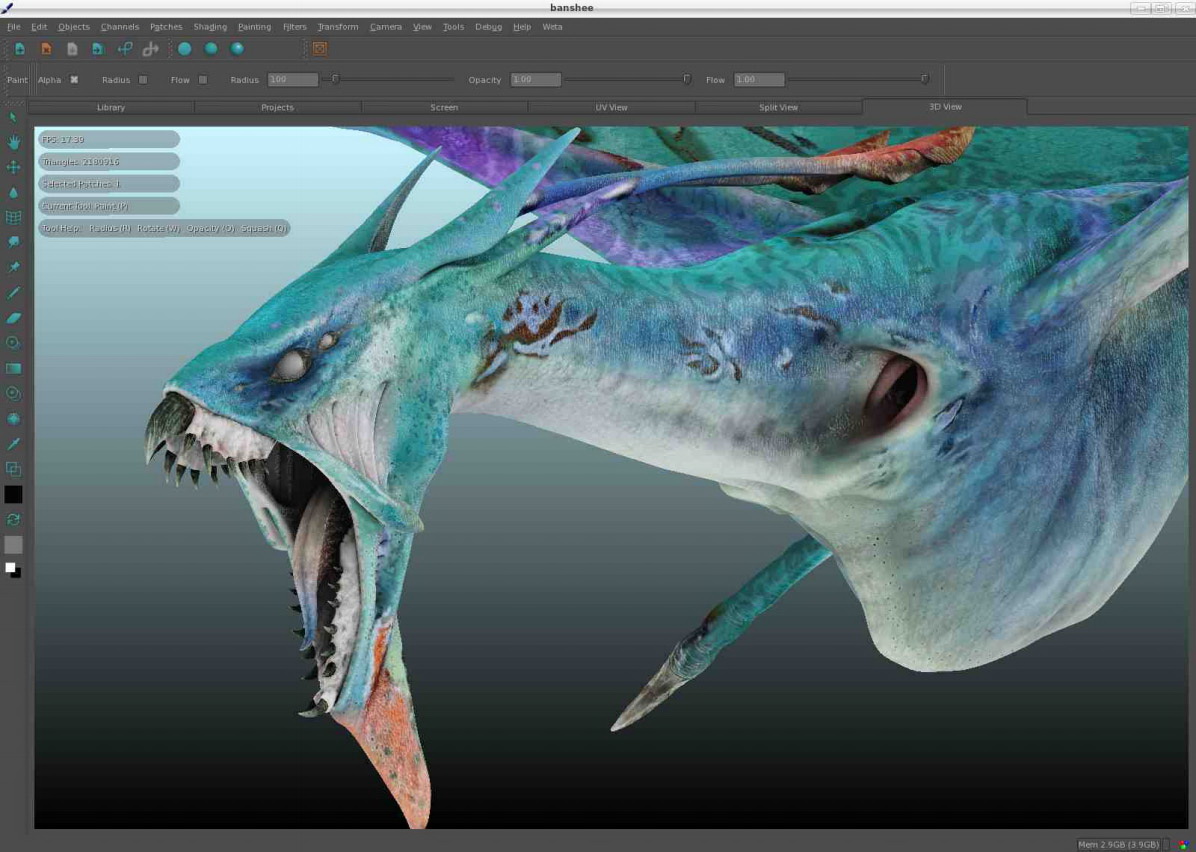Viewport: 1196px width, 852px height.
Task: Select the gradient rectangle tool
Action: [x=13, y=368]
